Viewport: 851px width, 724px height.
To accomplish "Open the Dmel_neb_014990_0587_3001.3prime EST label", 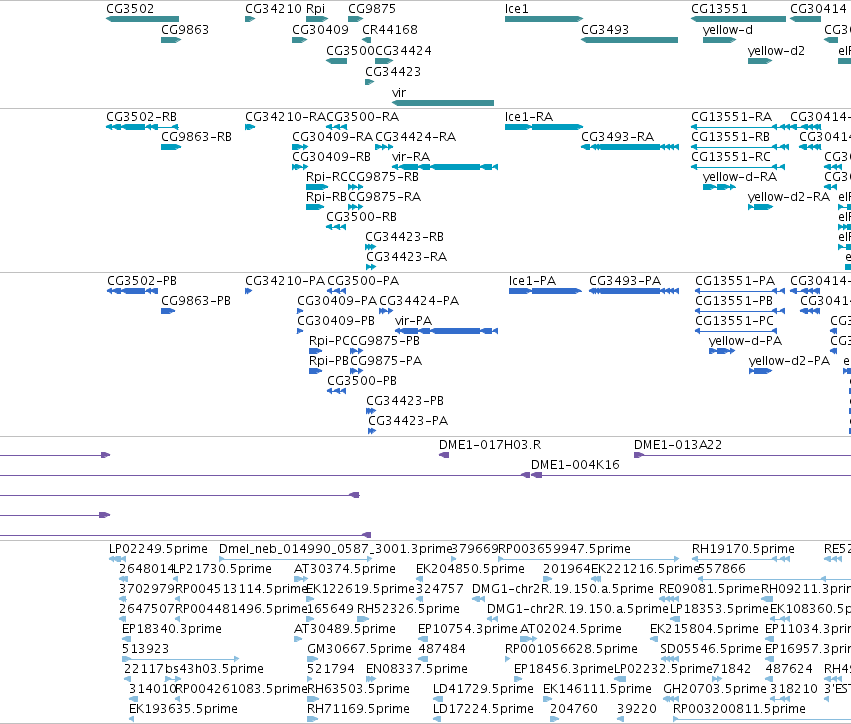I will pyautogui.click(x=335, y=549).
